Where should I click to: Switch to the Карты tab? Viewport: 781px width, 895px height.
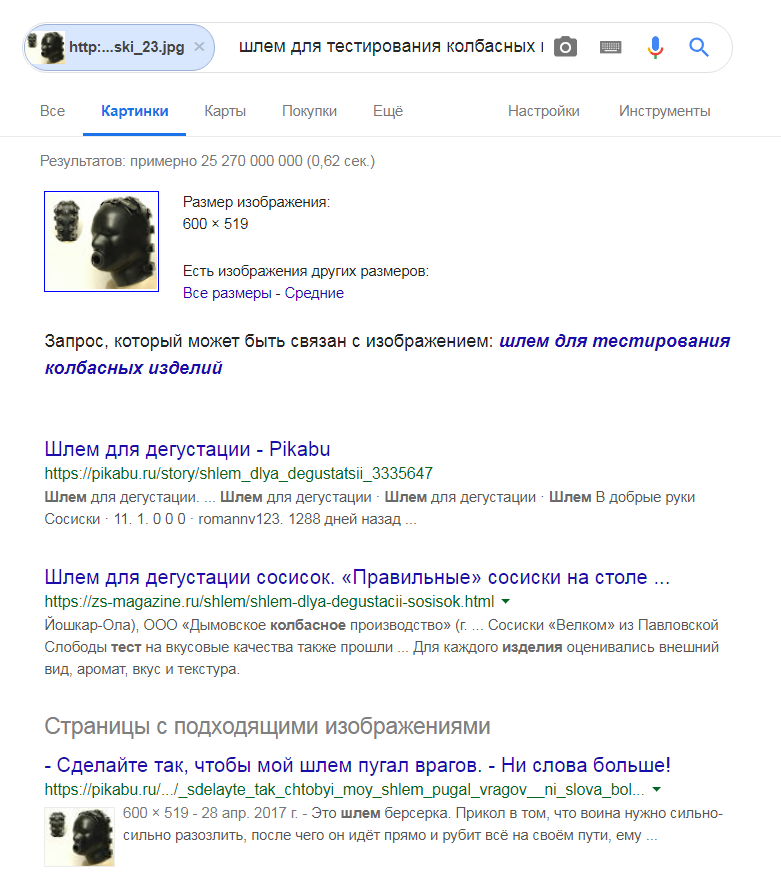(225, 111)
